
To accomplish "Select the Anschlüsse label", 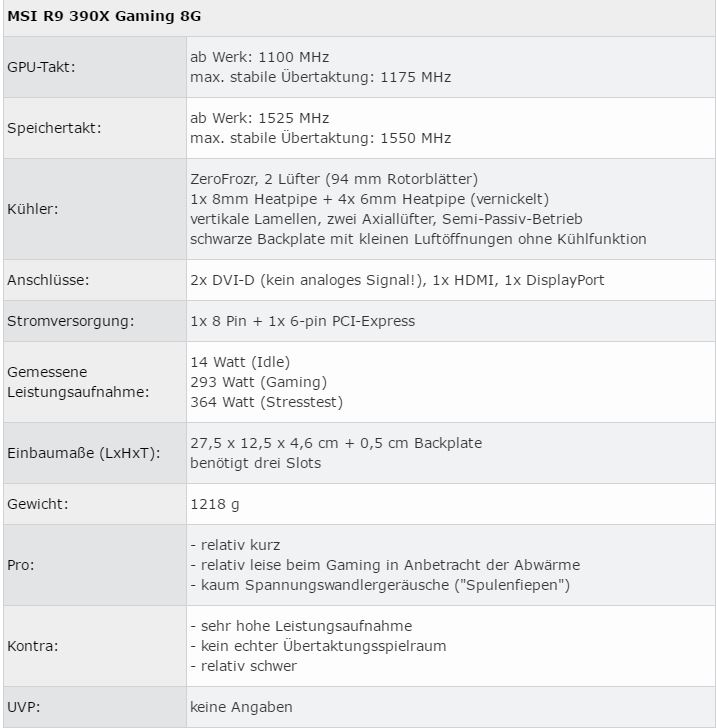I will (x=48, y=280).
